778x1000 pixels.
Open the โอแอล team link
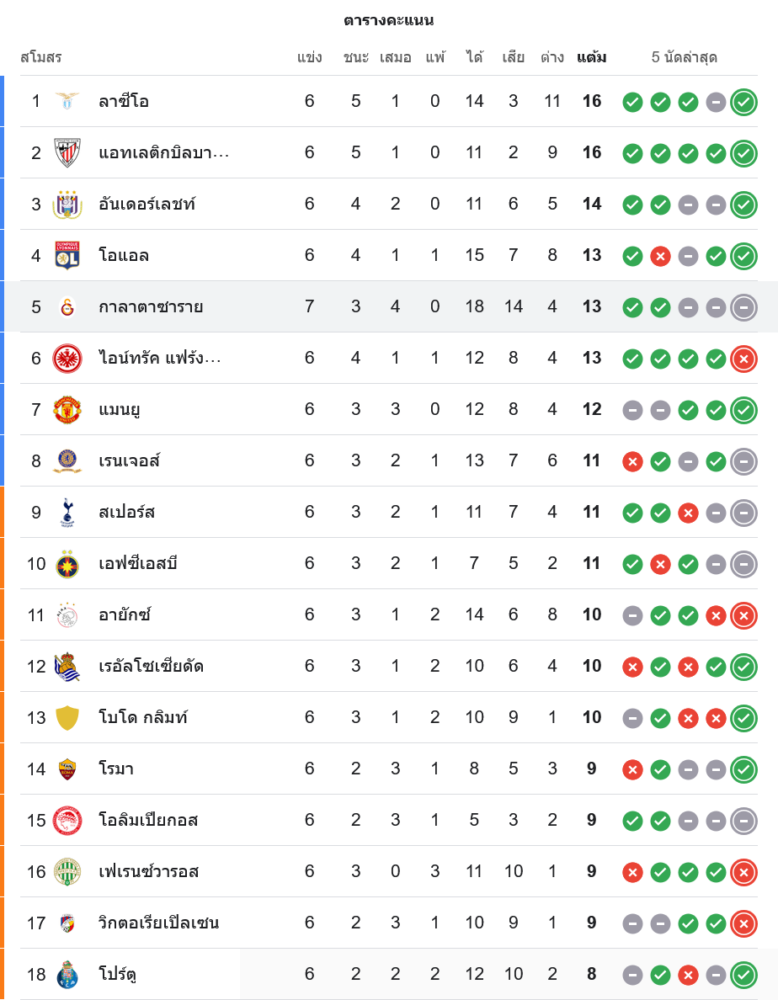124,255
